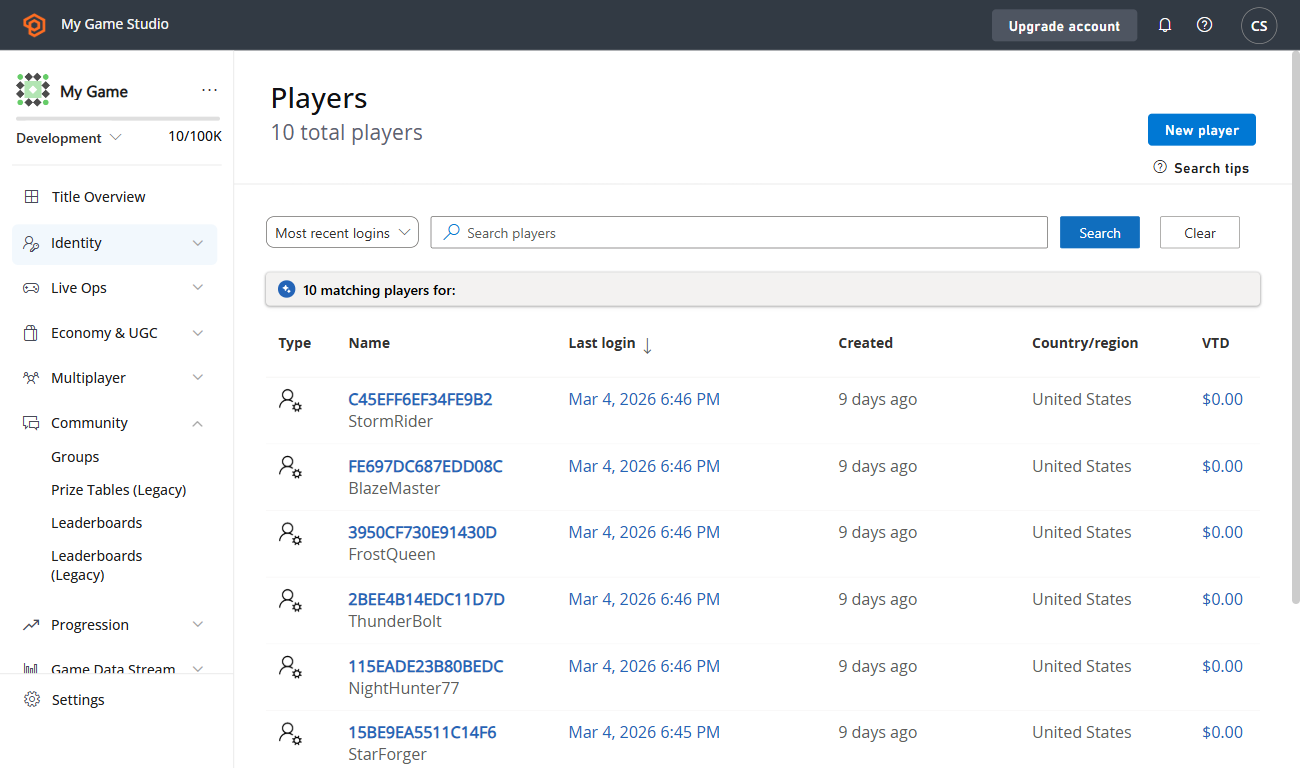
Task: Open player FE697DC687EDD08C
Action: [x=425, y=466]
